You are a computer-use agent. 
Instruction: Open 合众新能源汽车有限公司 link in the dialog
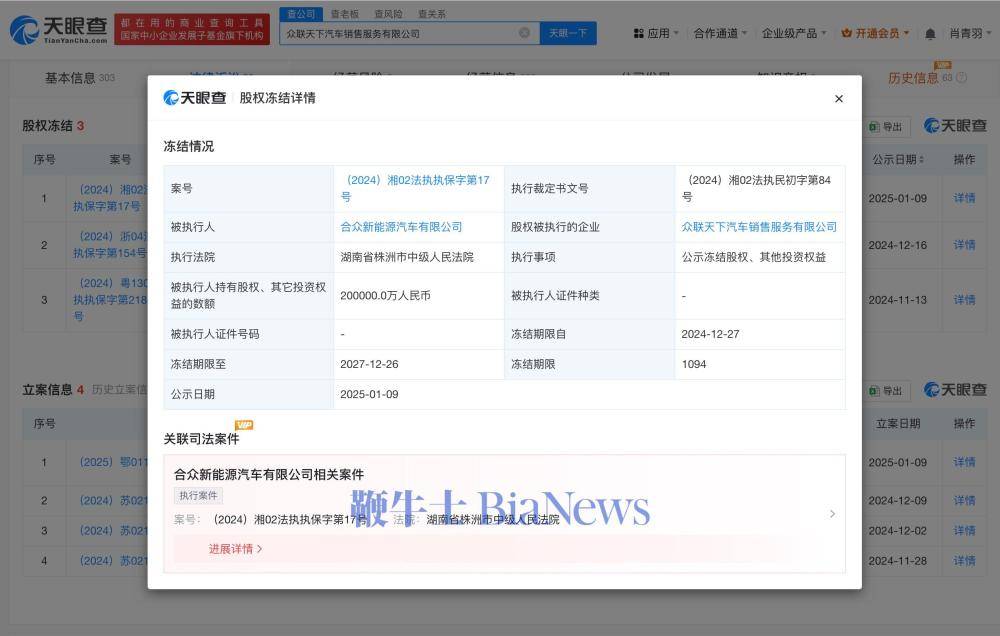click(401, 226)
